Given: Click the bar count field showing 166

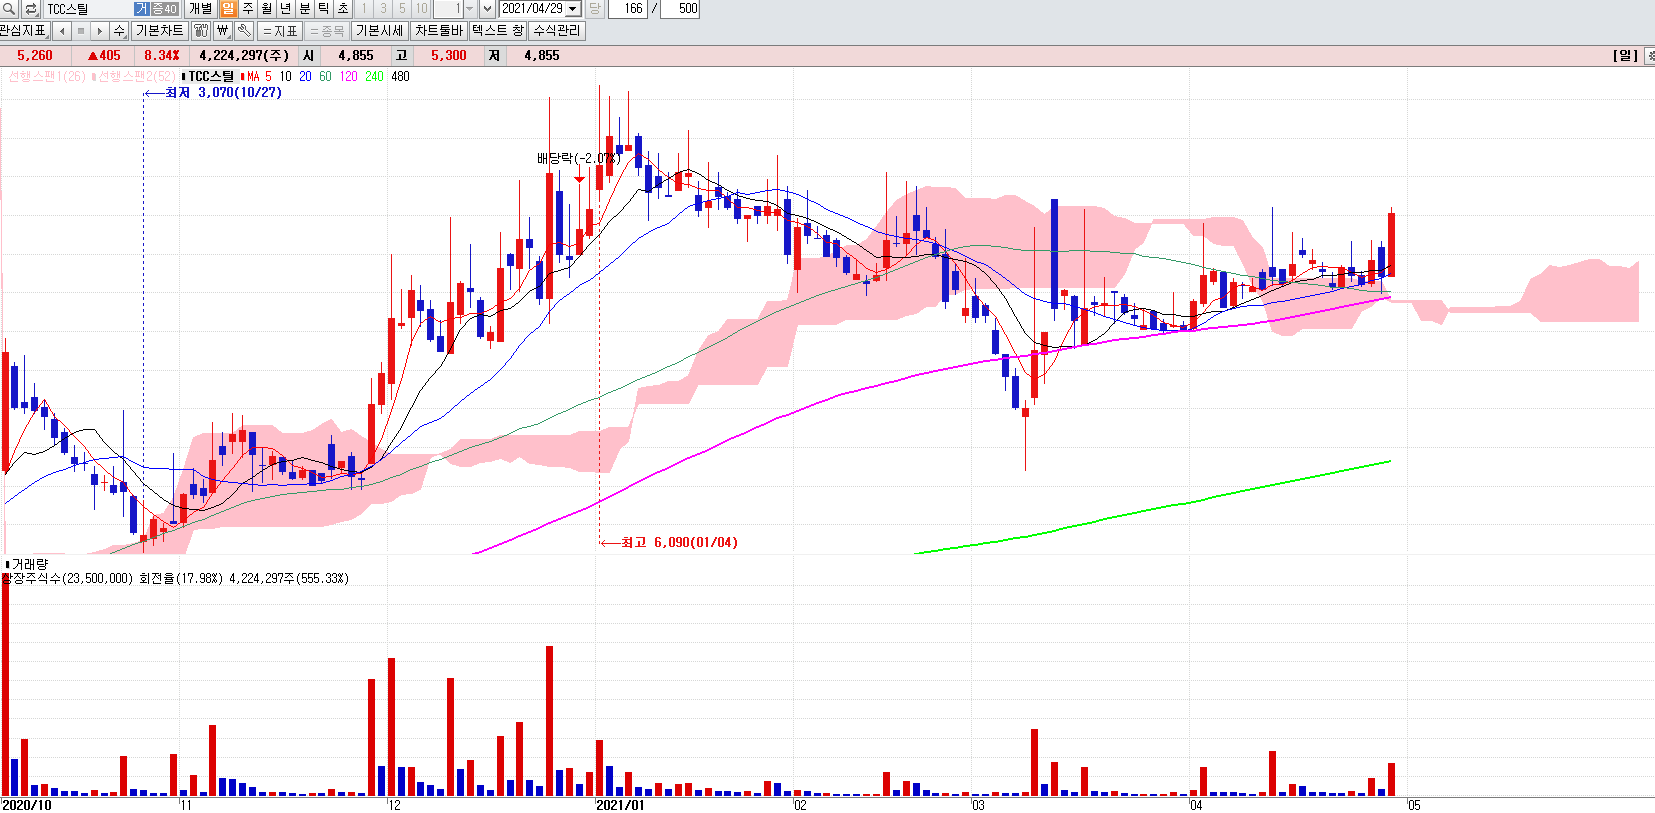Looking at the screenshot, I should tap(627, 9).
